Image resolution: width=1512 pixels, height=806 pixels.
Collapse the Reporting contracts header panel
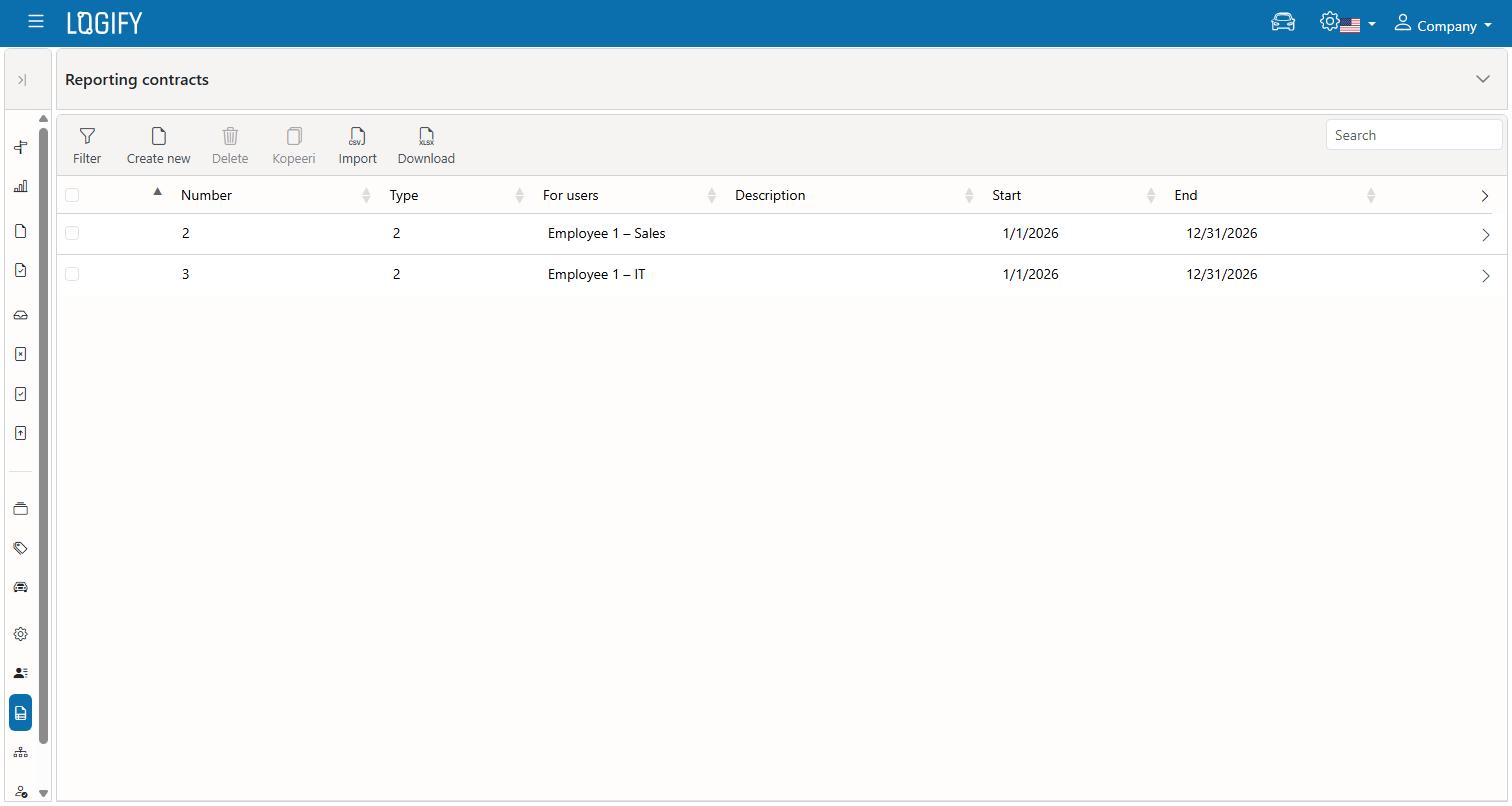click(1483, 79)
